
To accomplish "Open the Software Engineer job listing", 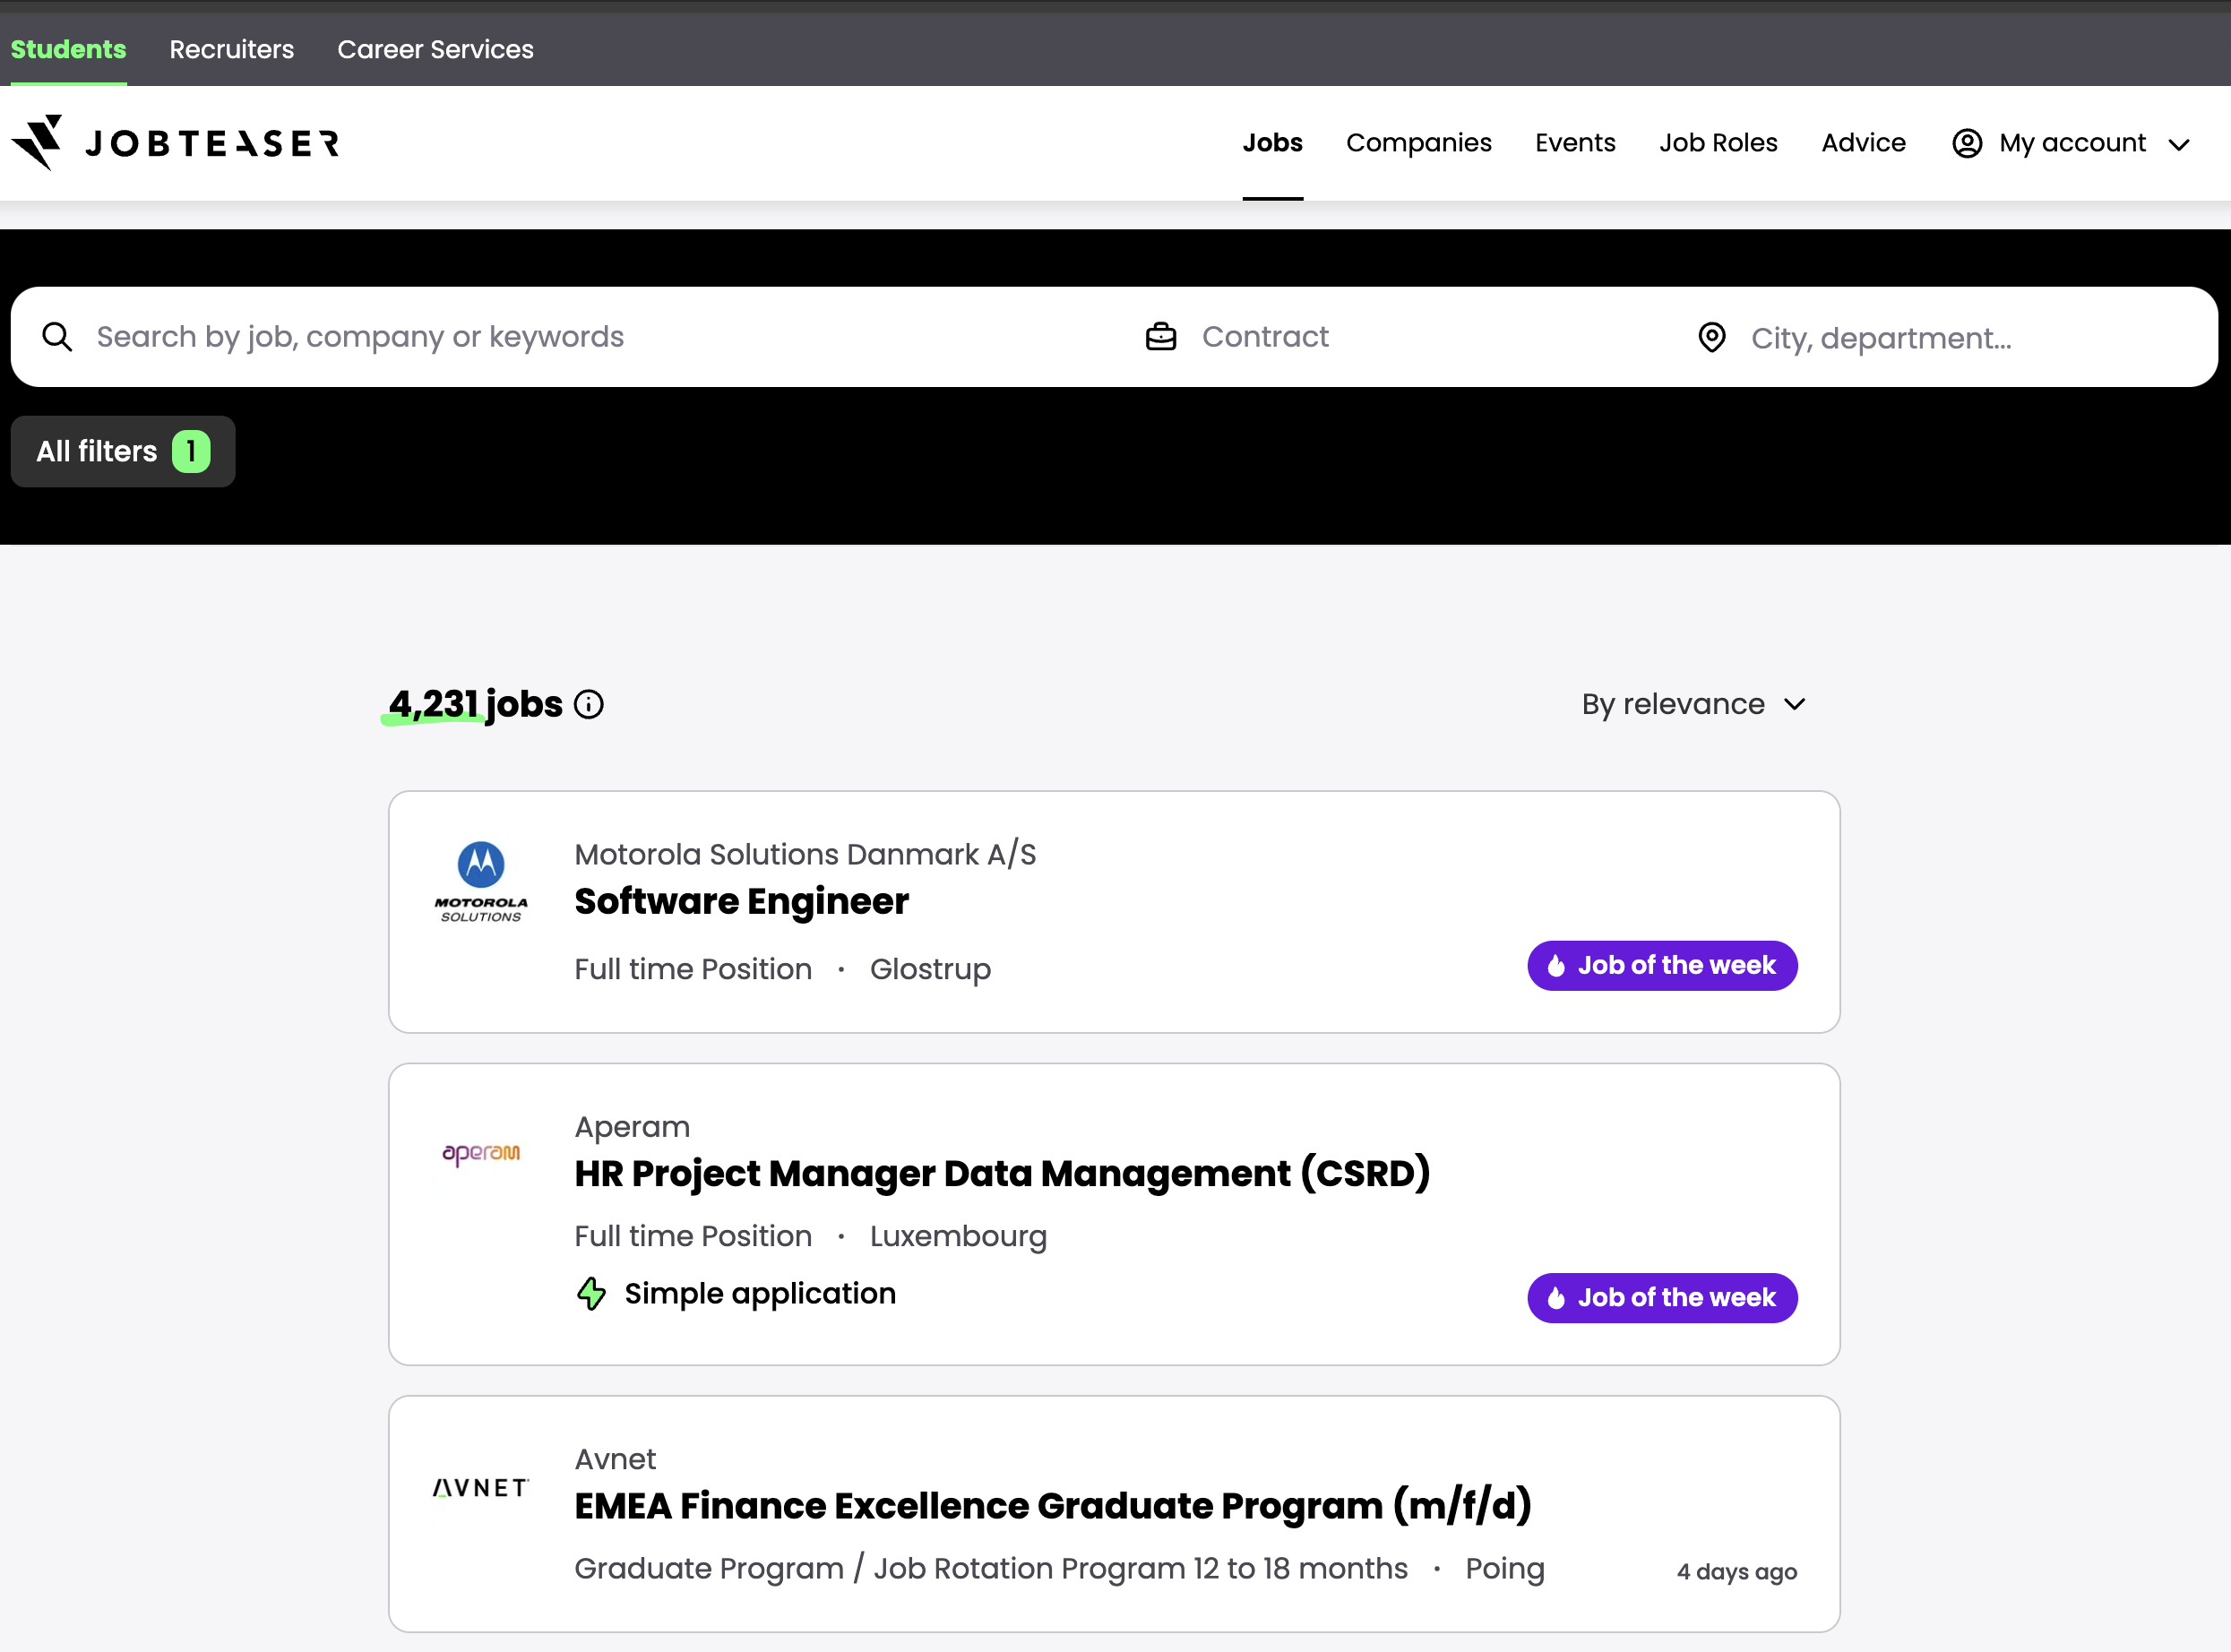I will [741, 900].
